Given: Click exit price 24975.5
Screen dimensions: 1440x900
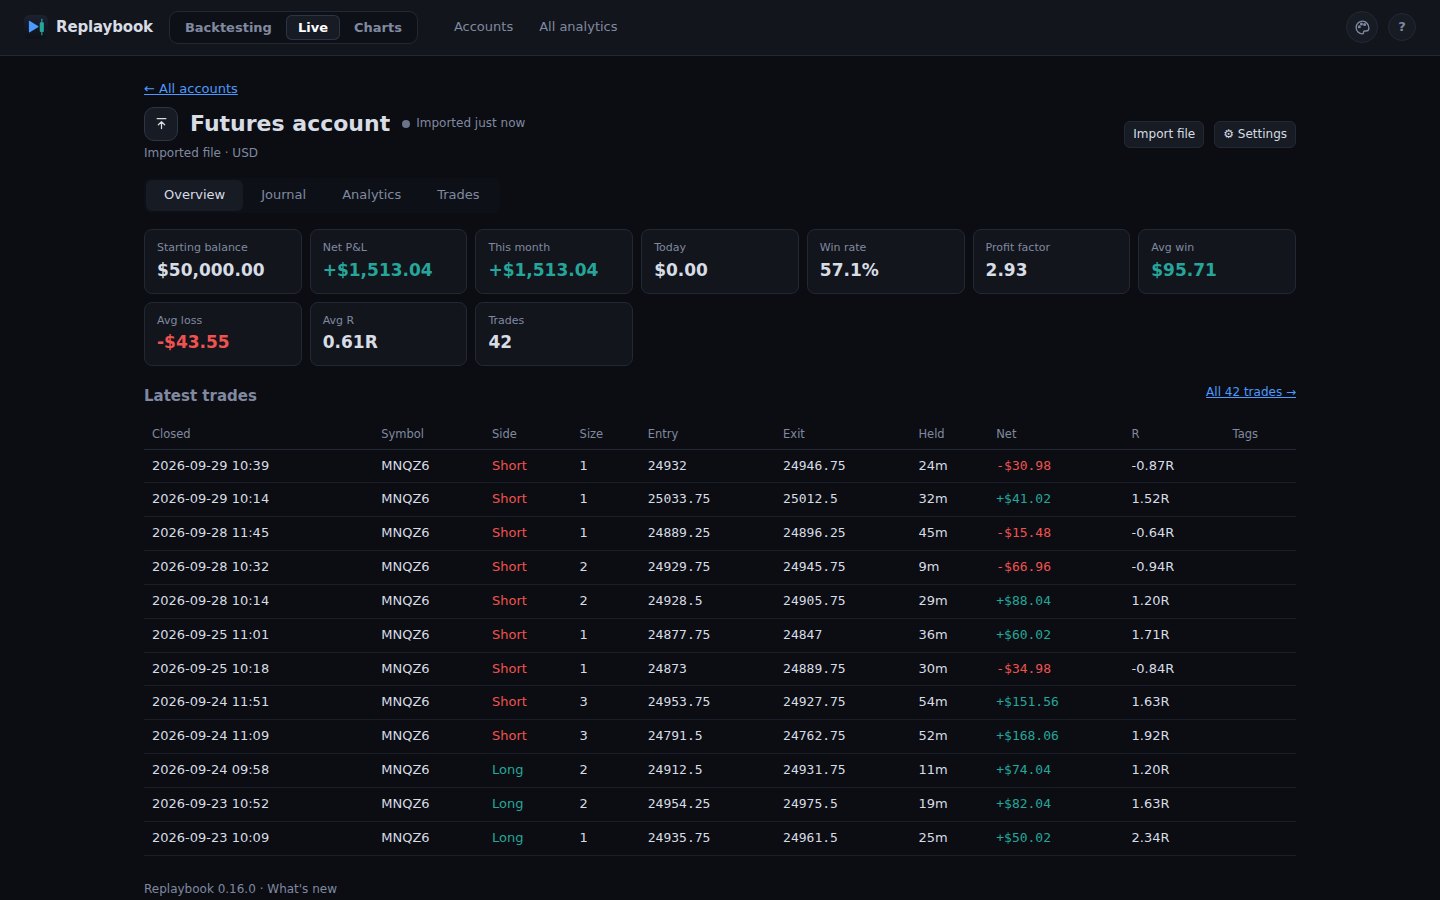Looking at the screenshot, I should (810, 804).
